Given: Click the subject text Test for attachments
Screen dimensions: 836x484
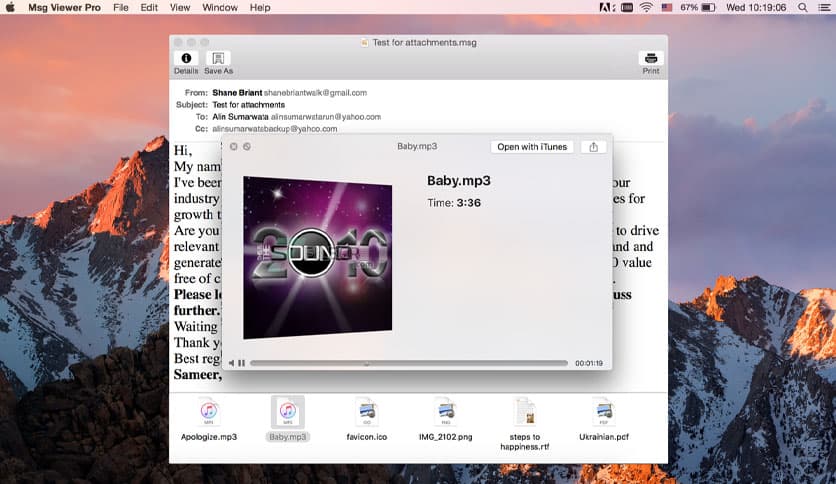Looking at the screenshot, I should (x=248, y=105).
